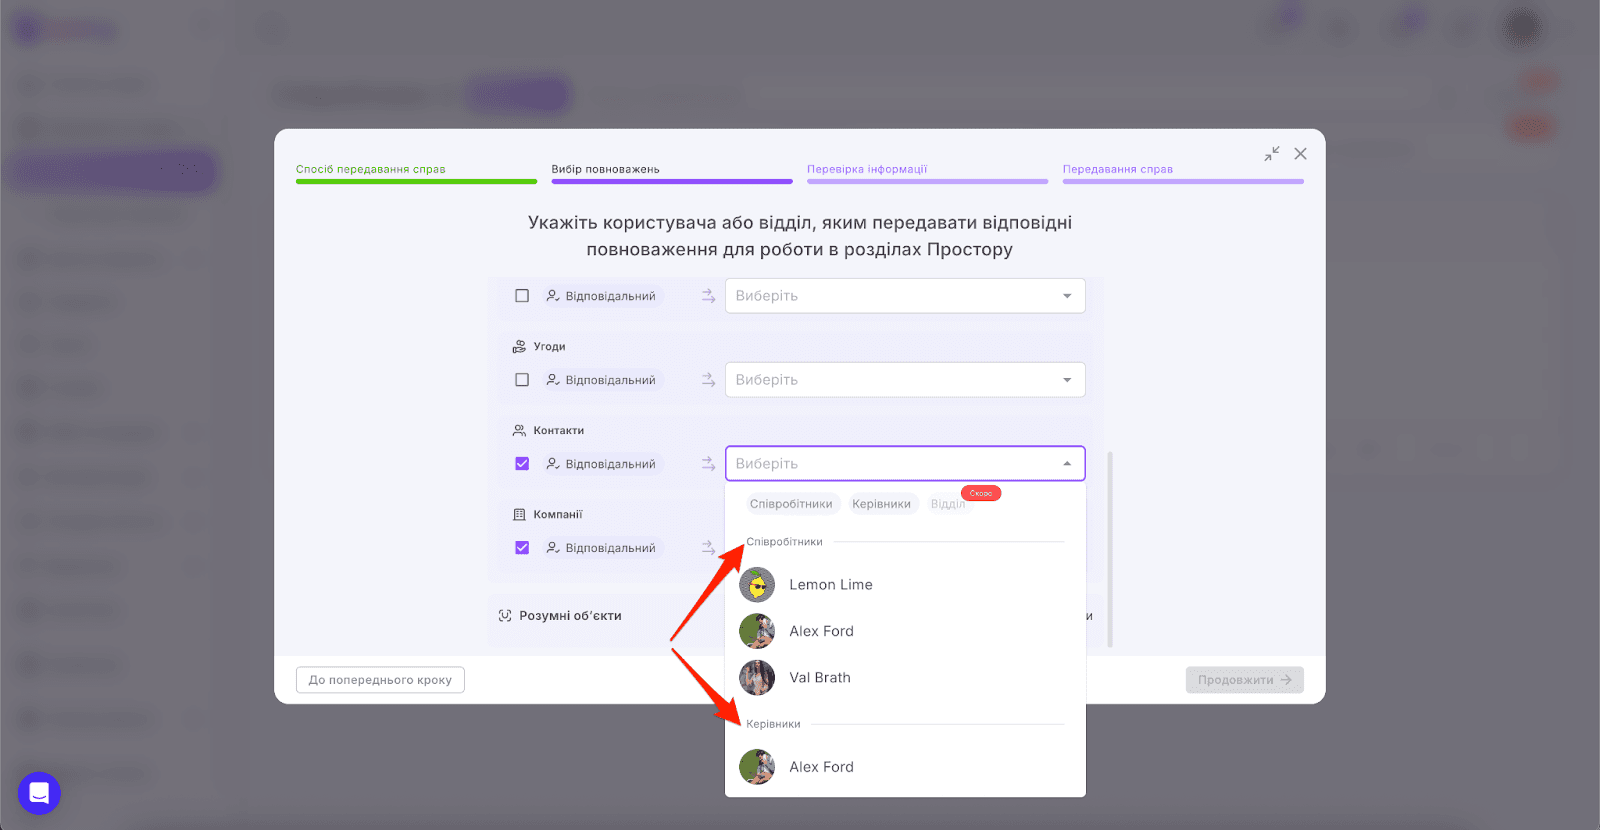Click Val Brath's avatar

(757, 678)
